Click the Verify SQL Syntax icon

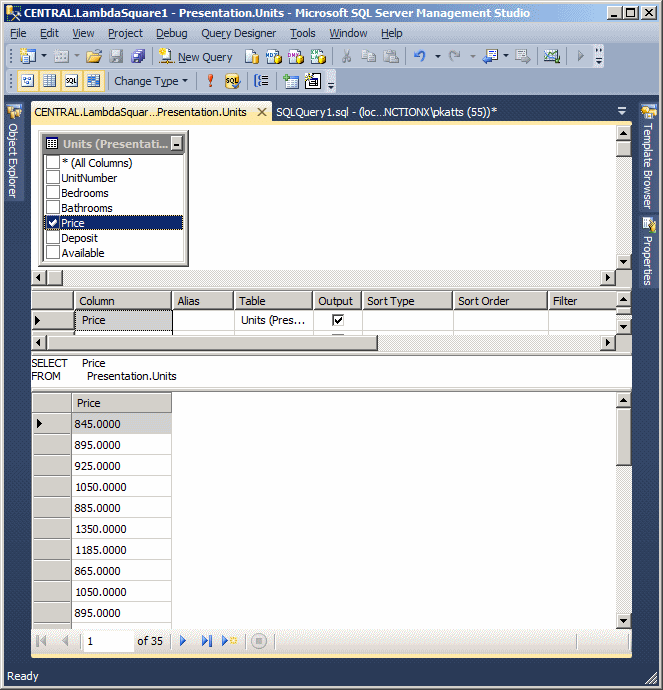(232, 81)
